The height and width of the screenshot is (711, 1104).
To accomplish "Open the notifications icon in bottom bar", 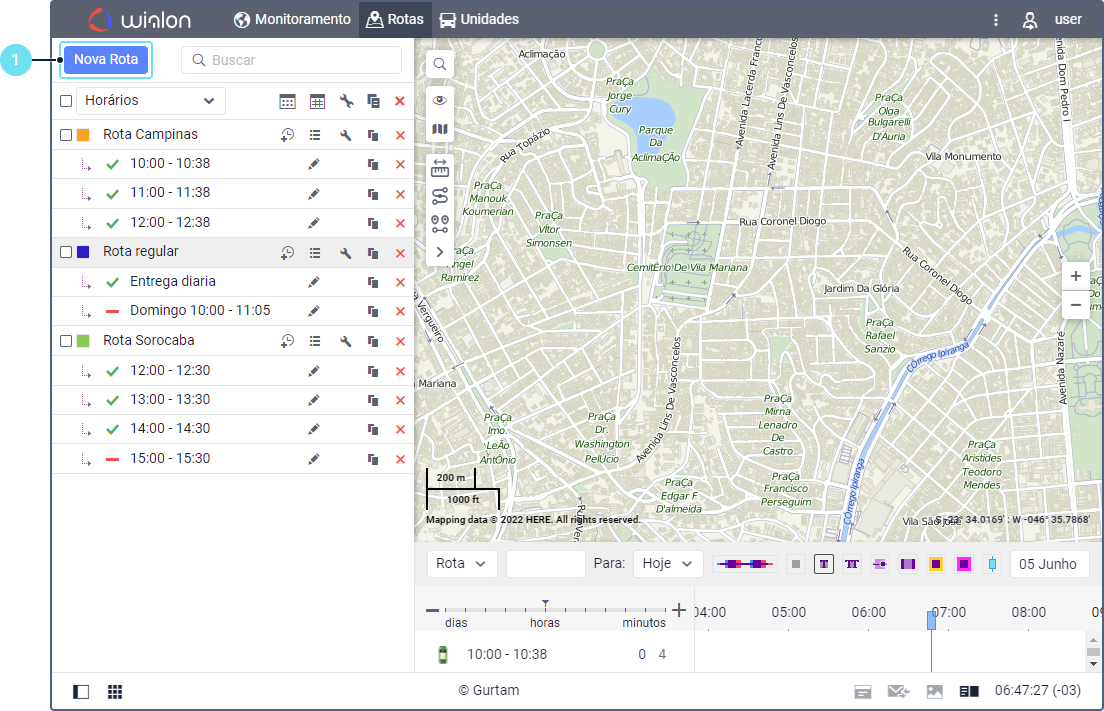I will click(862, 692).
